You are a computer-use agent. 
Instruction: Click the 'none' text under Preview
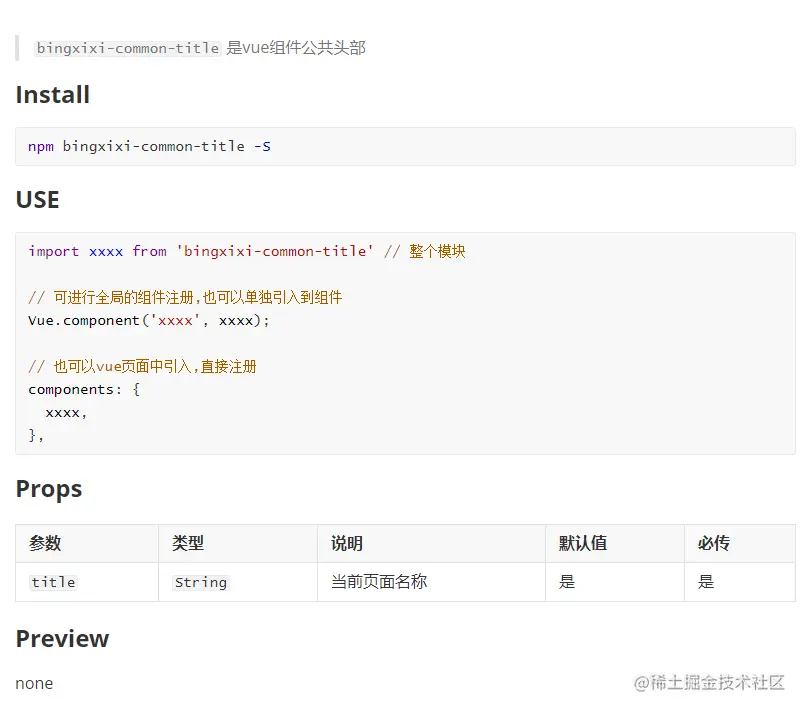click(x=34, y=684)
